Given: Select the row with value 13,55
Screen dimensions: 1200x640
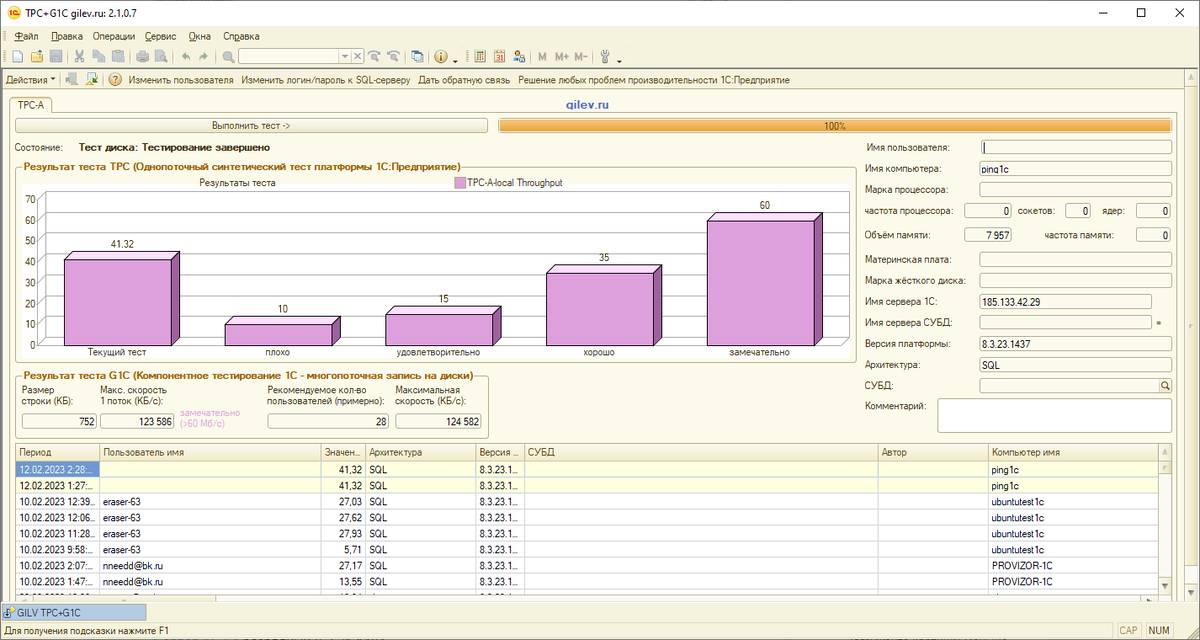Looking at the screenshot, I should pos(587,581).
